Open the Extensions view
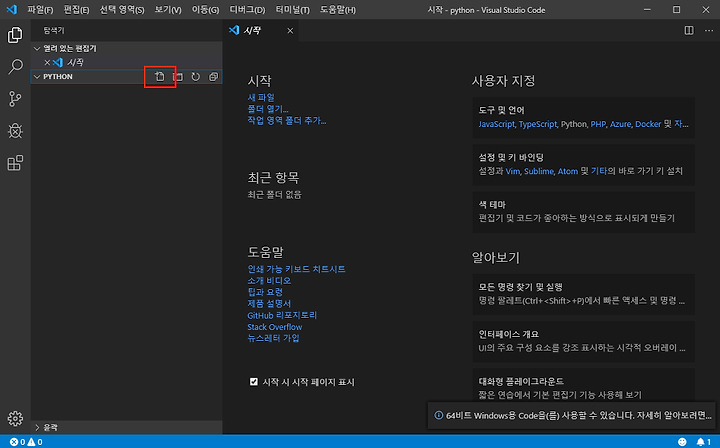 [15, 163]
